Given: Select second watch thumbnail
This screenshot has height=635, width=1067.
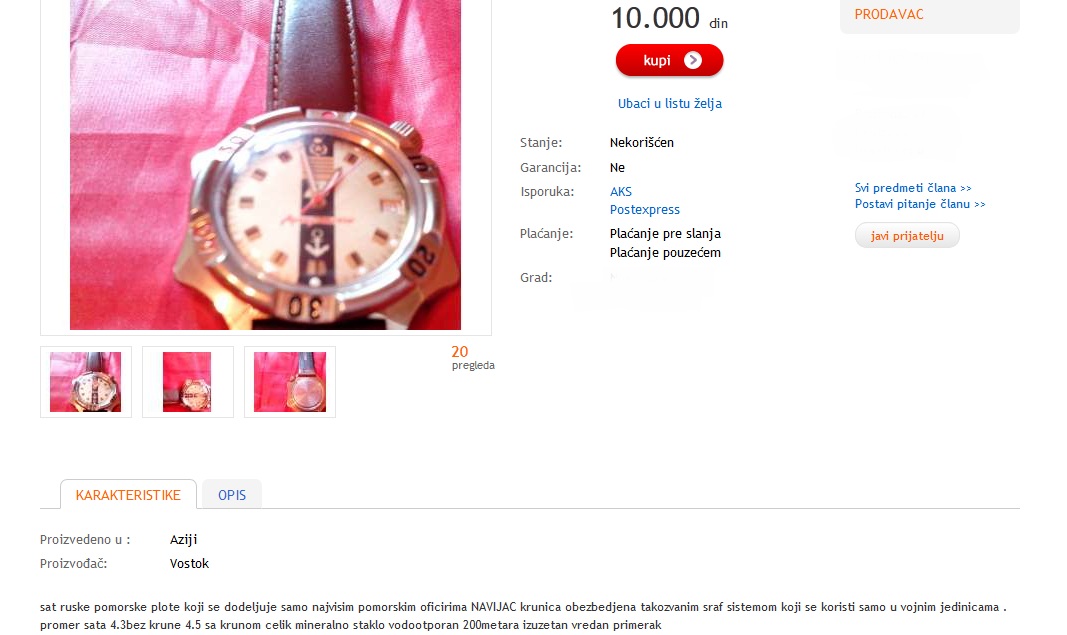Looking at the screenshot, I should (x=188, y=382).
